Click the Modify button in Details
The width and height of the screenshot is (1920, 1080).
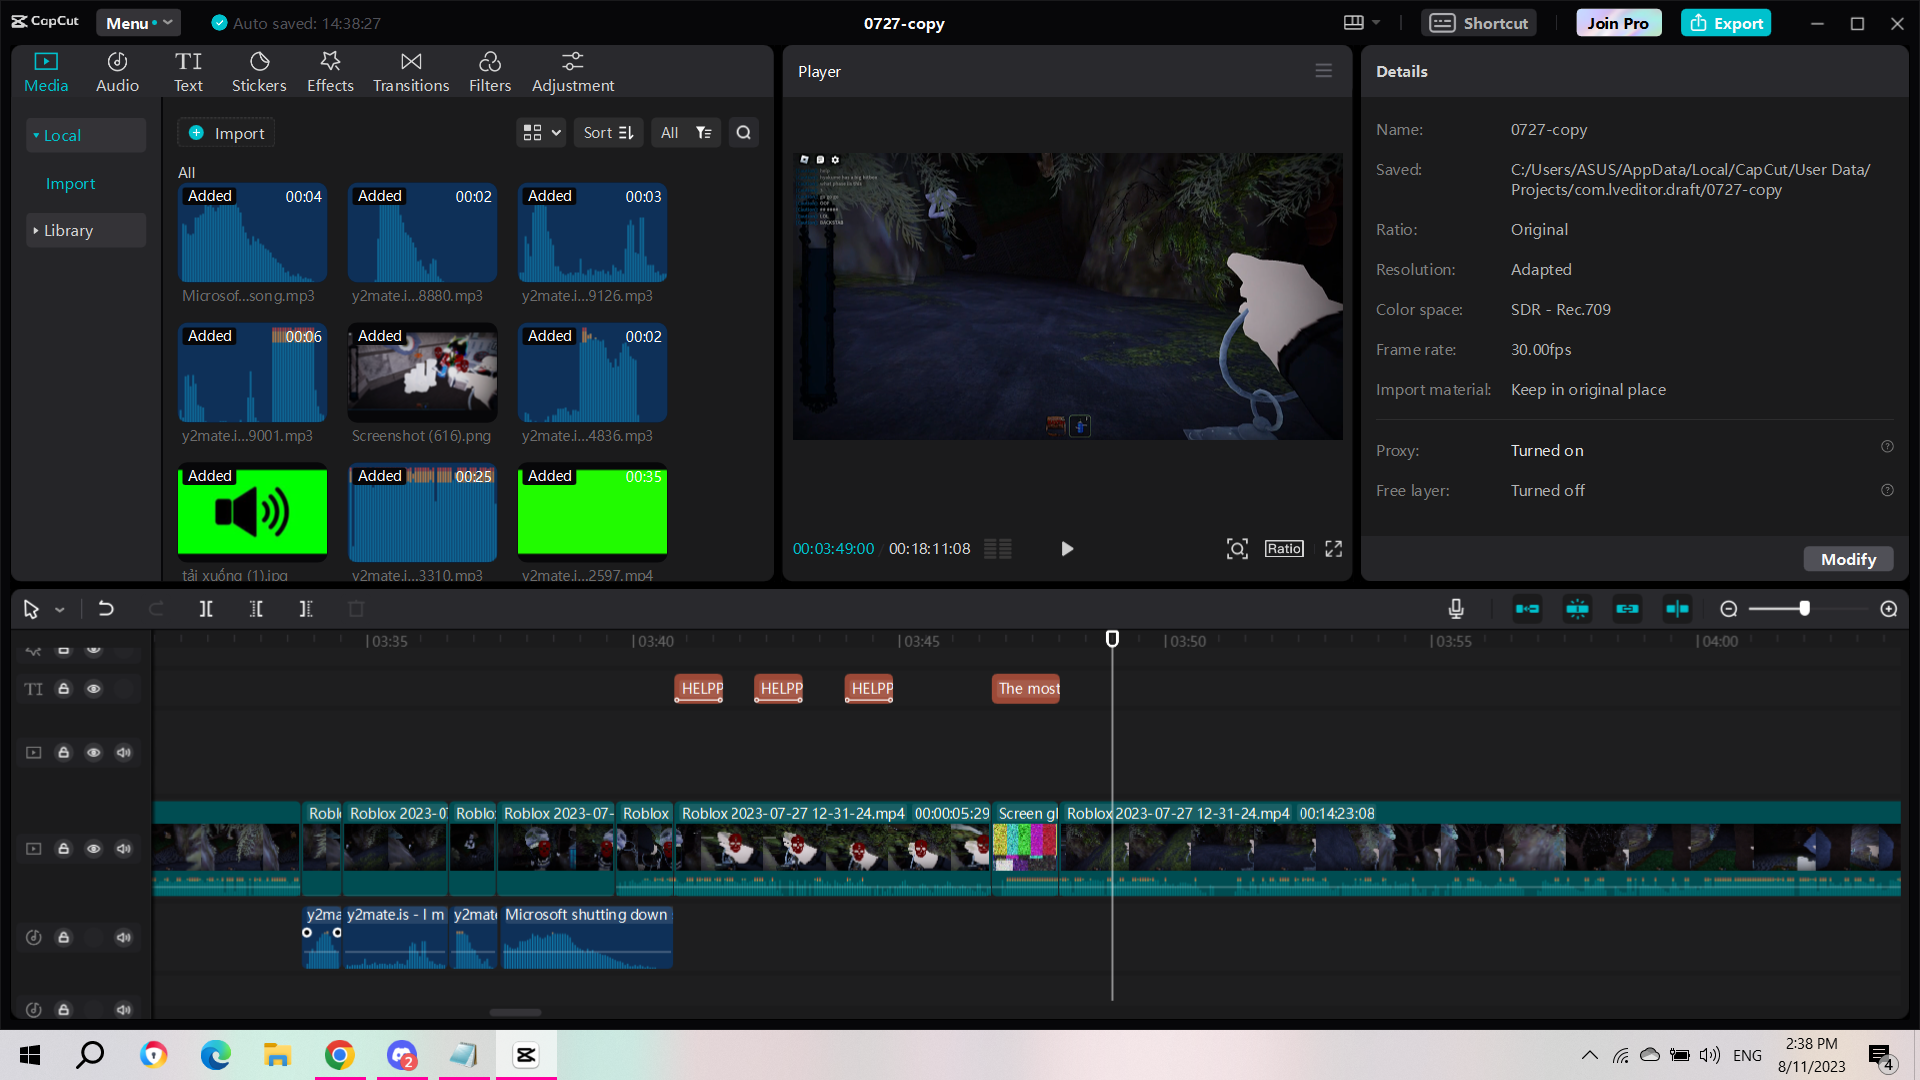(1848, 559)
